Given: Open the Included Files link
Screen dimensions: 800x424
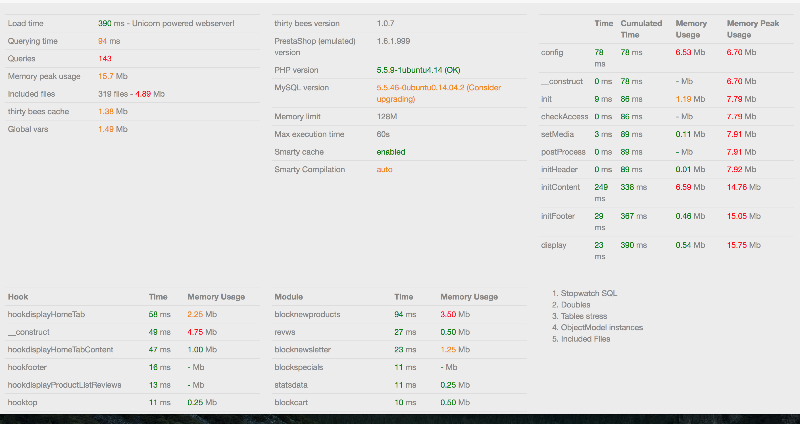Looking at the screenshot, I should (586, 339).
